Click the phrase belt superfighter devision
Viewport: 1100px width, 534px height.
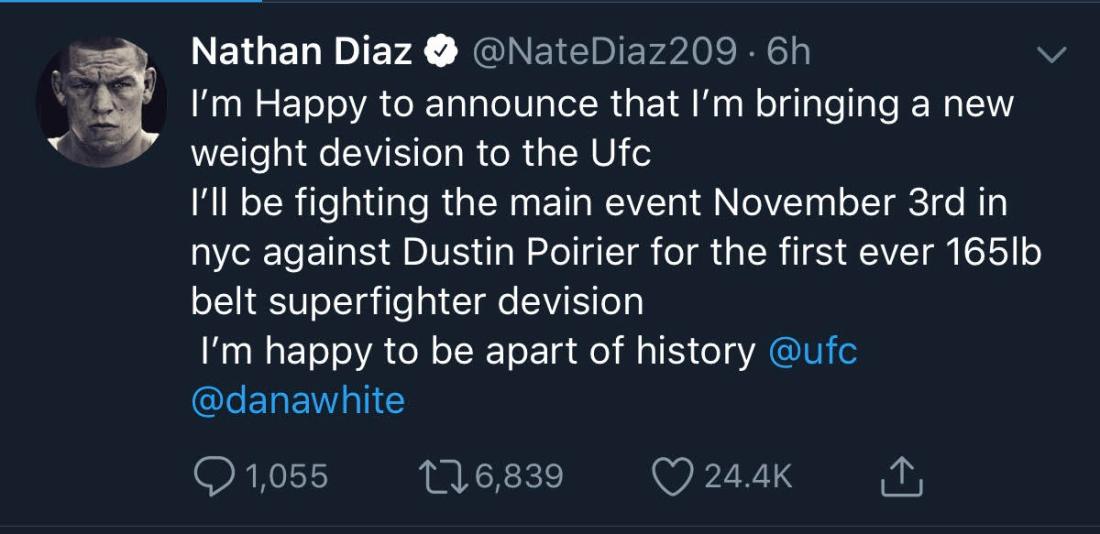pos(417,301)
